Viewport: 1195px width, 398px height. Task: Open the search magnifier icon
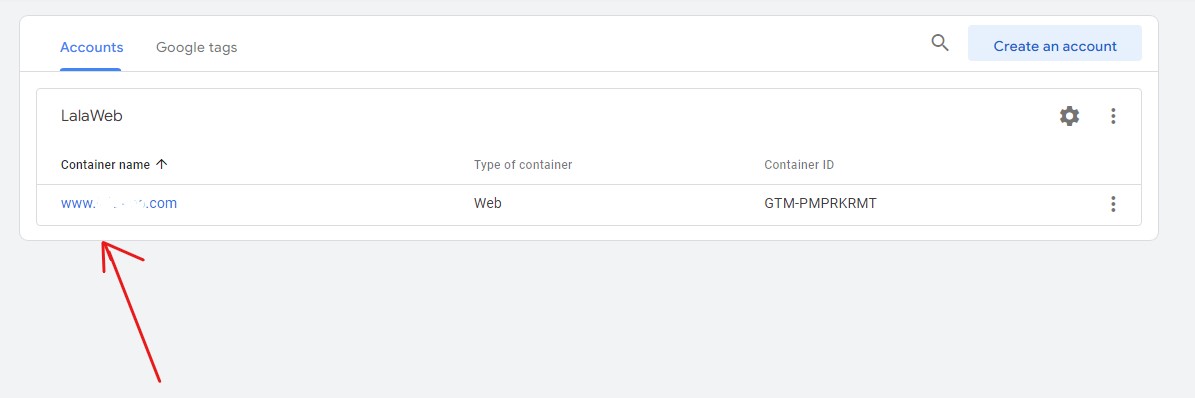[x=940, y=43]
